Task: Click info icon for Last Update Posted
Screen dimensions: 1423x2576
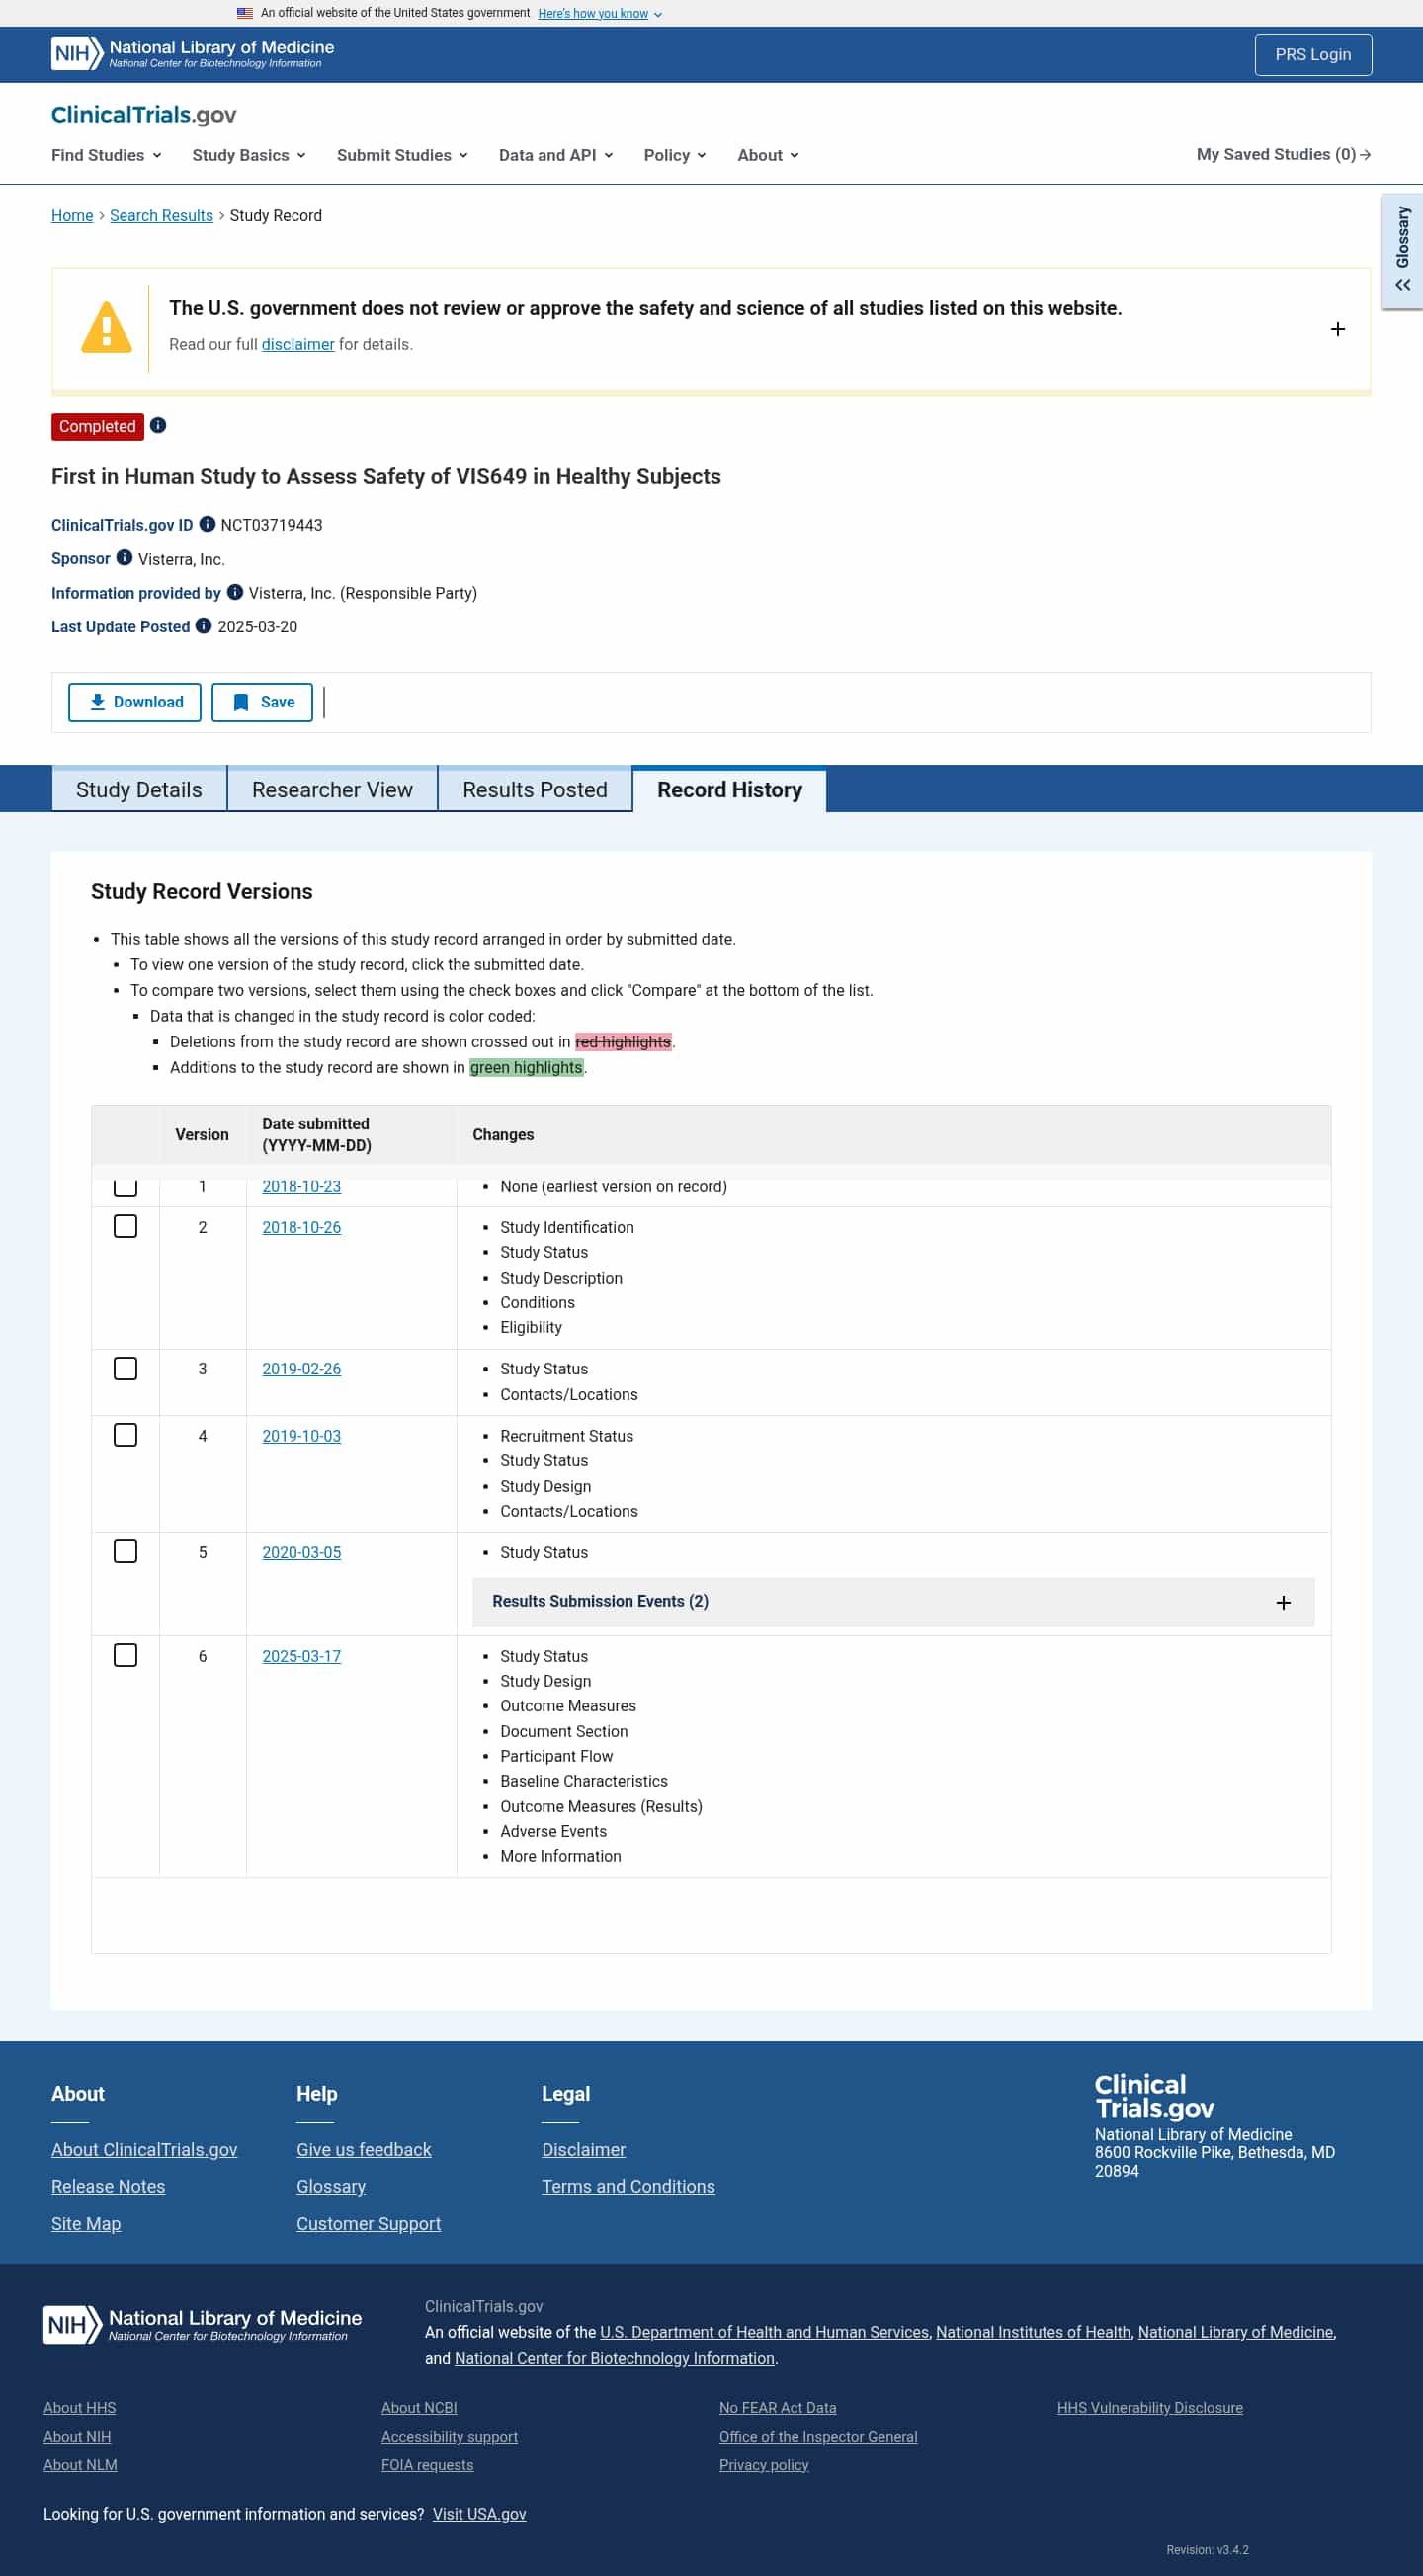Action: pos(203,626)
